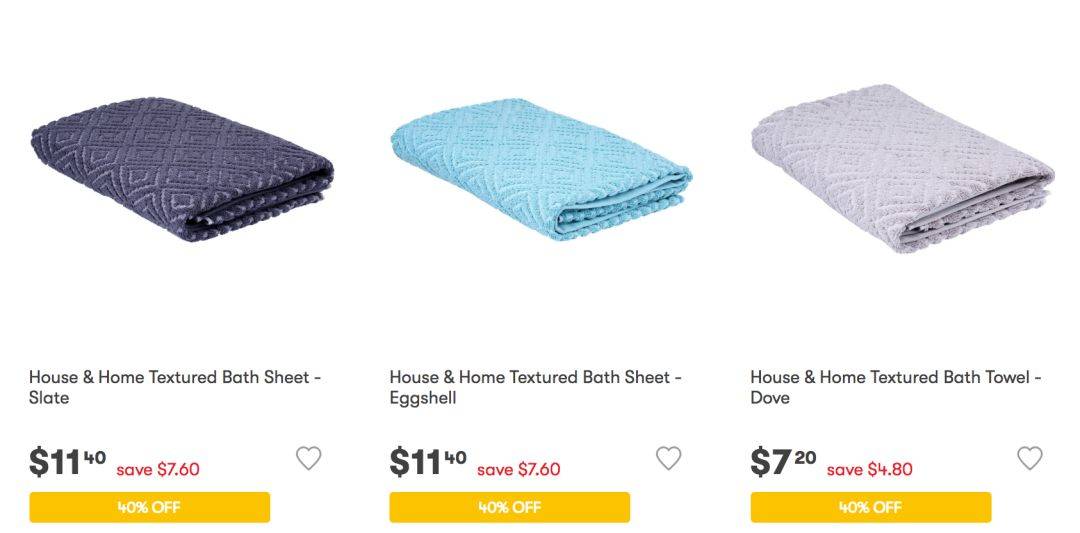Image resolution: width=1080 pixels, height=533 pixels.
Task: Click the word 'Slate' in first product name
Action: [x=49, y=397]
